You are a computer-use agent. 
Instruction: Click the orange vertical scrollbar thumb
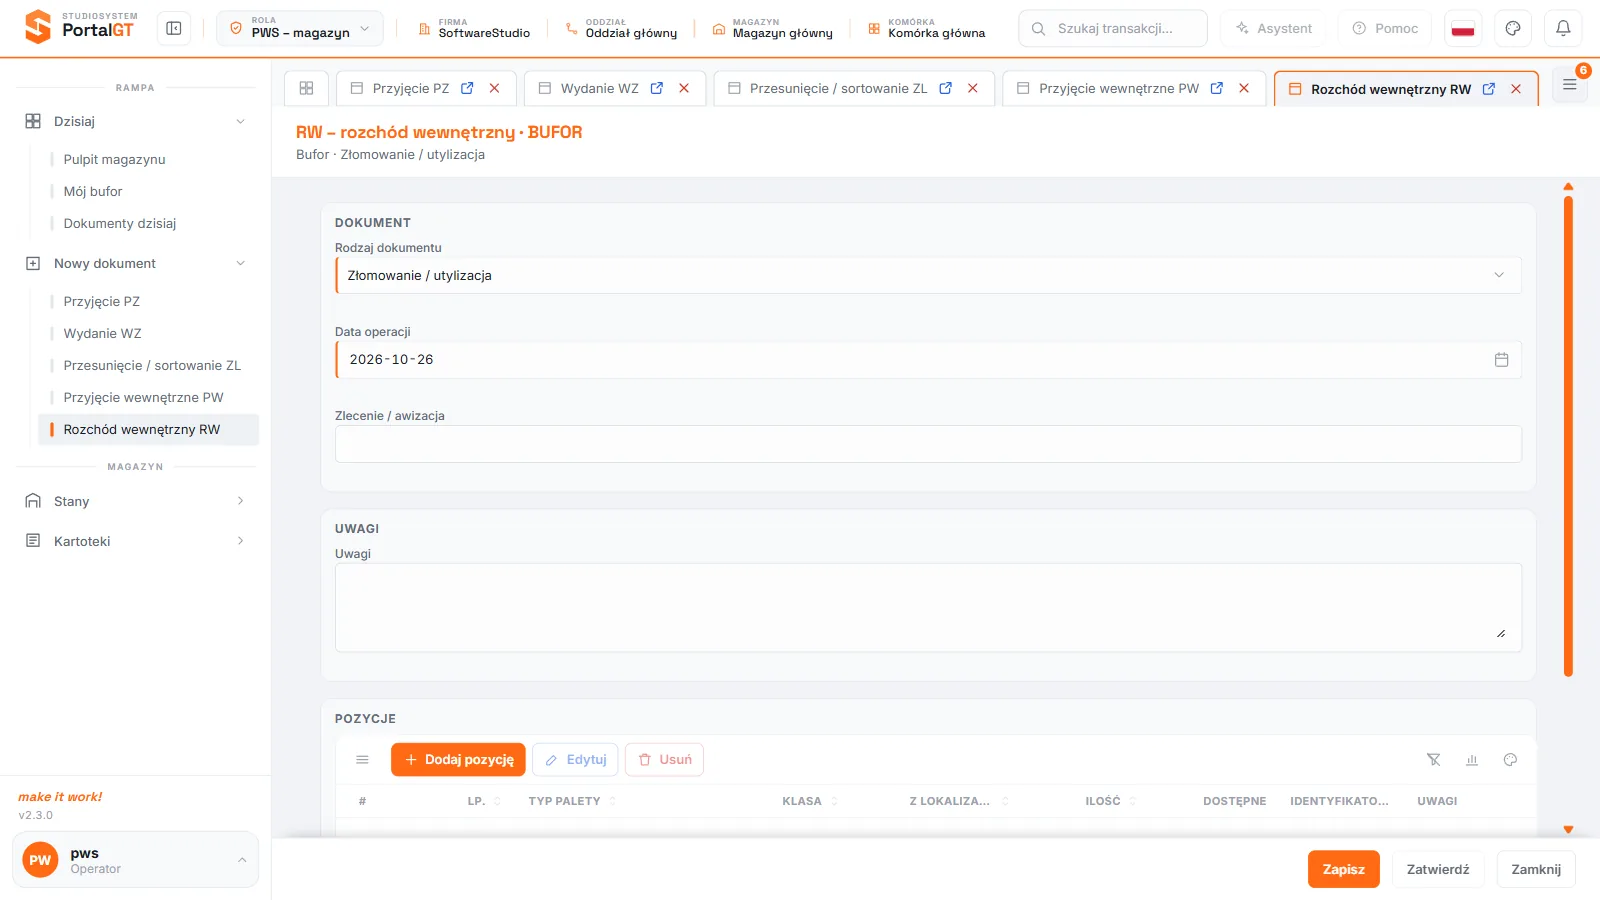(1568, 436)
